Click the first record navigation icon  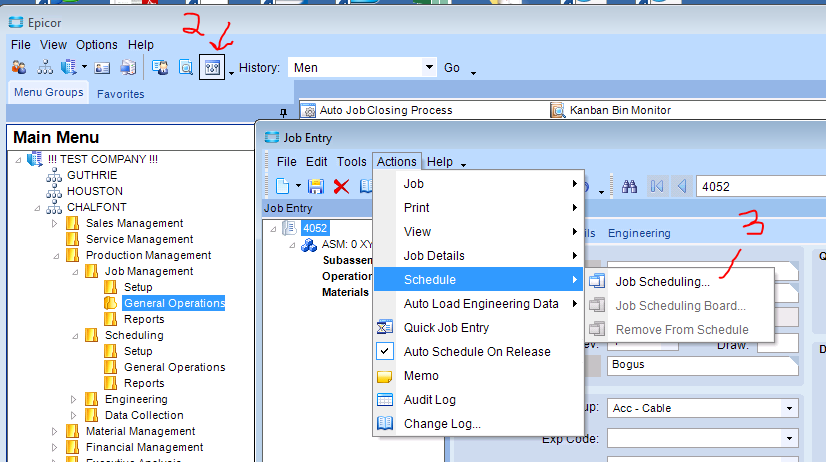coord(657,186)
